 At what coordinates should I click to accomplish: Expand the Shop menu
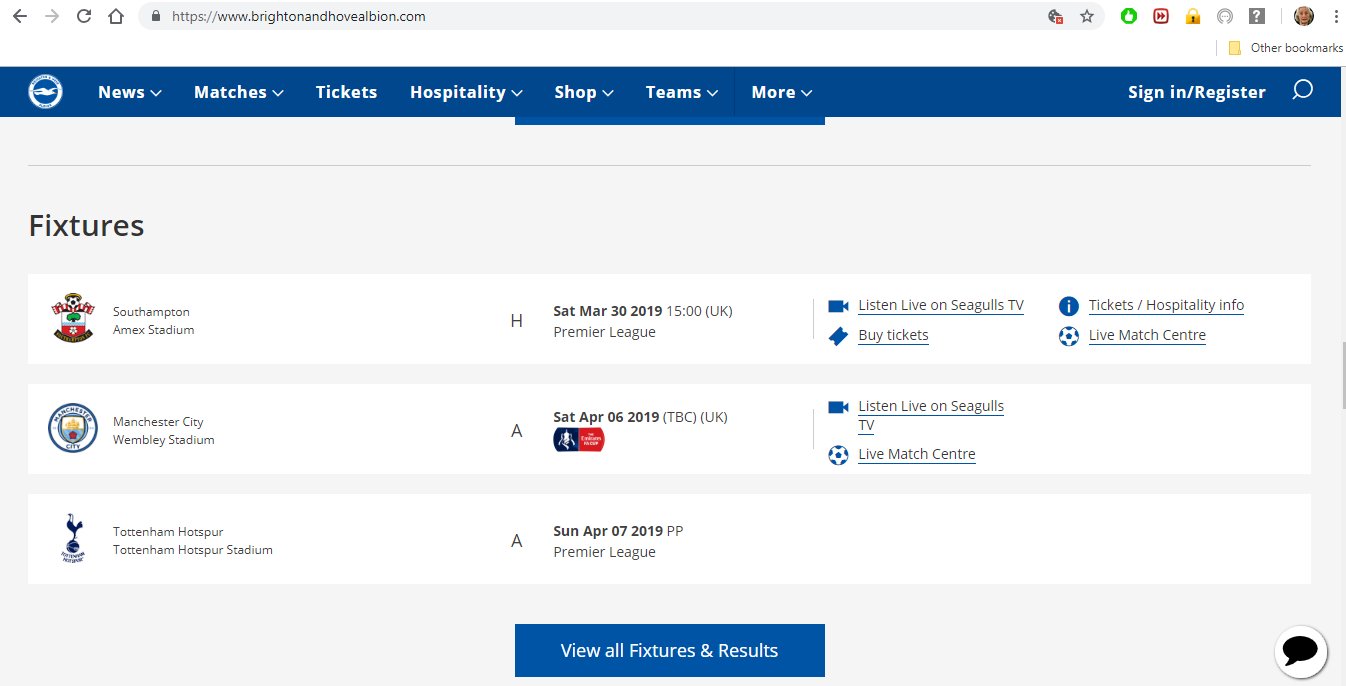(x=584, y=92)
